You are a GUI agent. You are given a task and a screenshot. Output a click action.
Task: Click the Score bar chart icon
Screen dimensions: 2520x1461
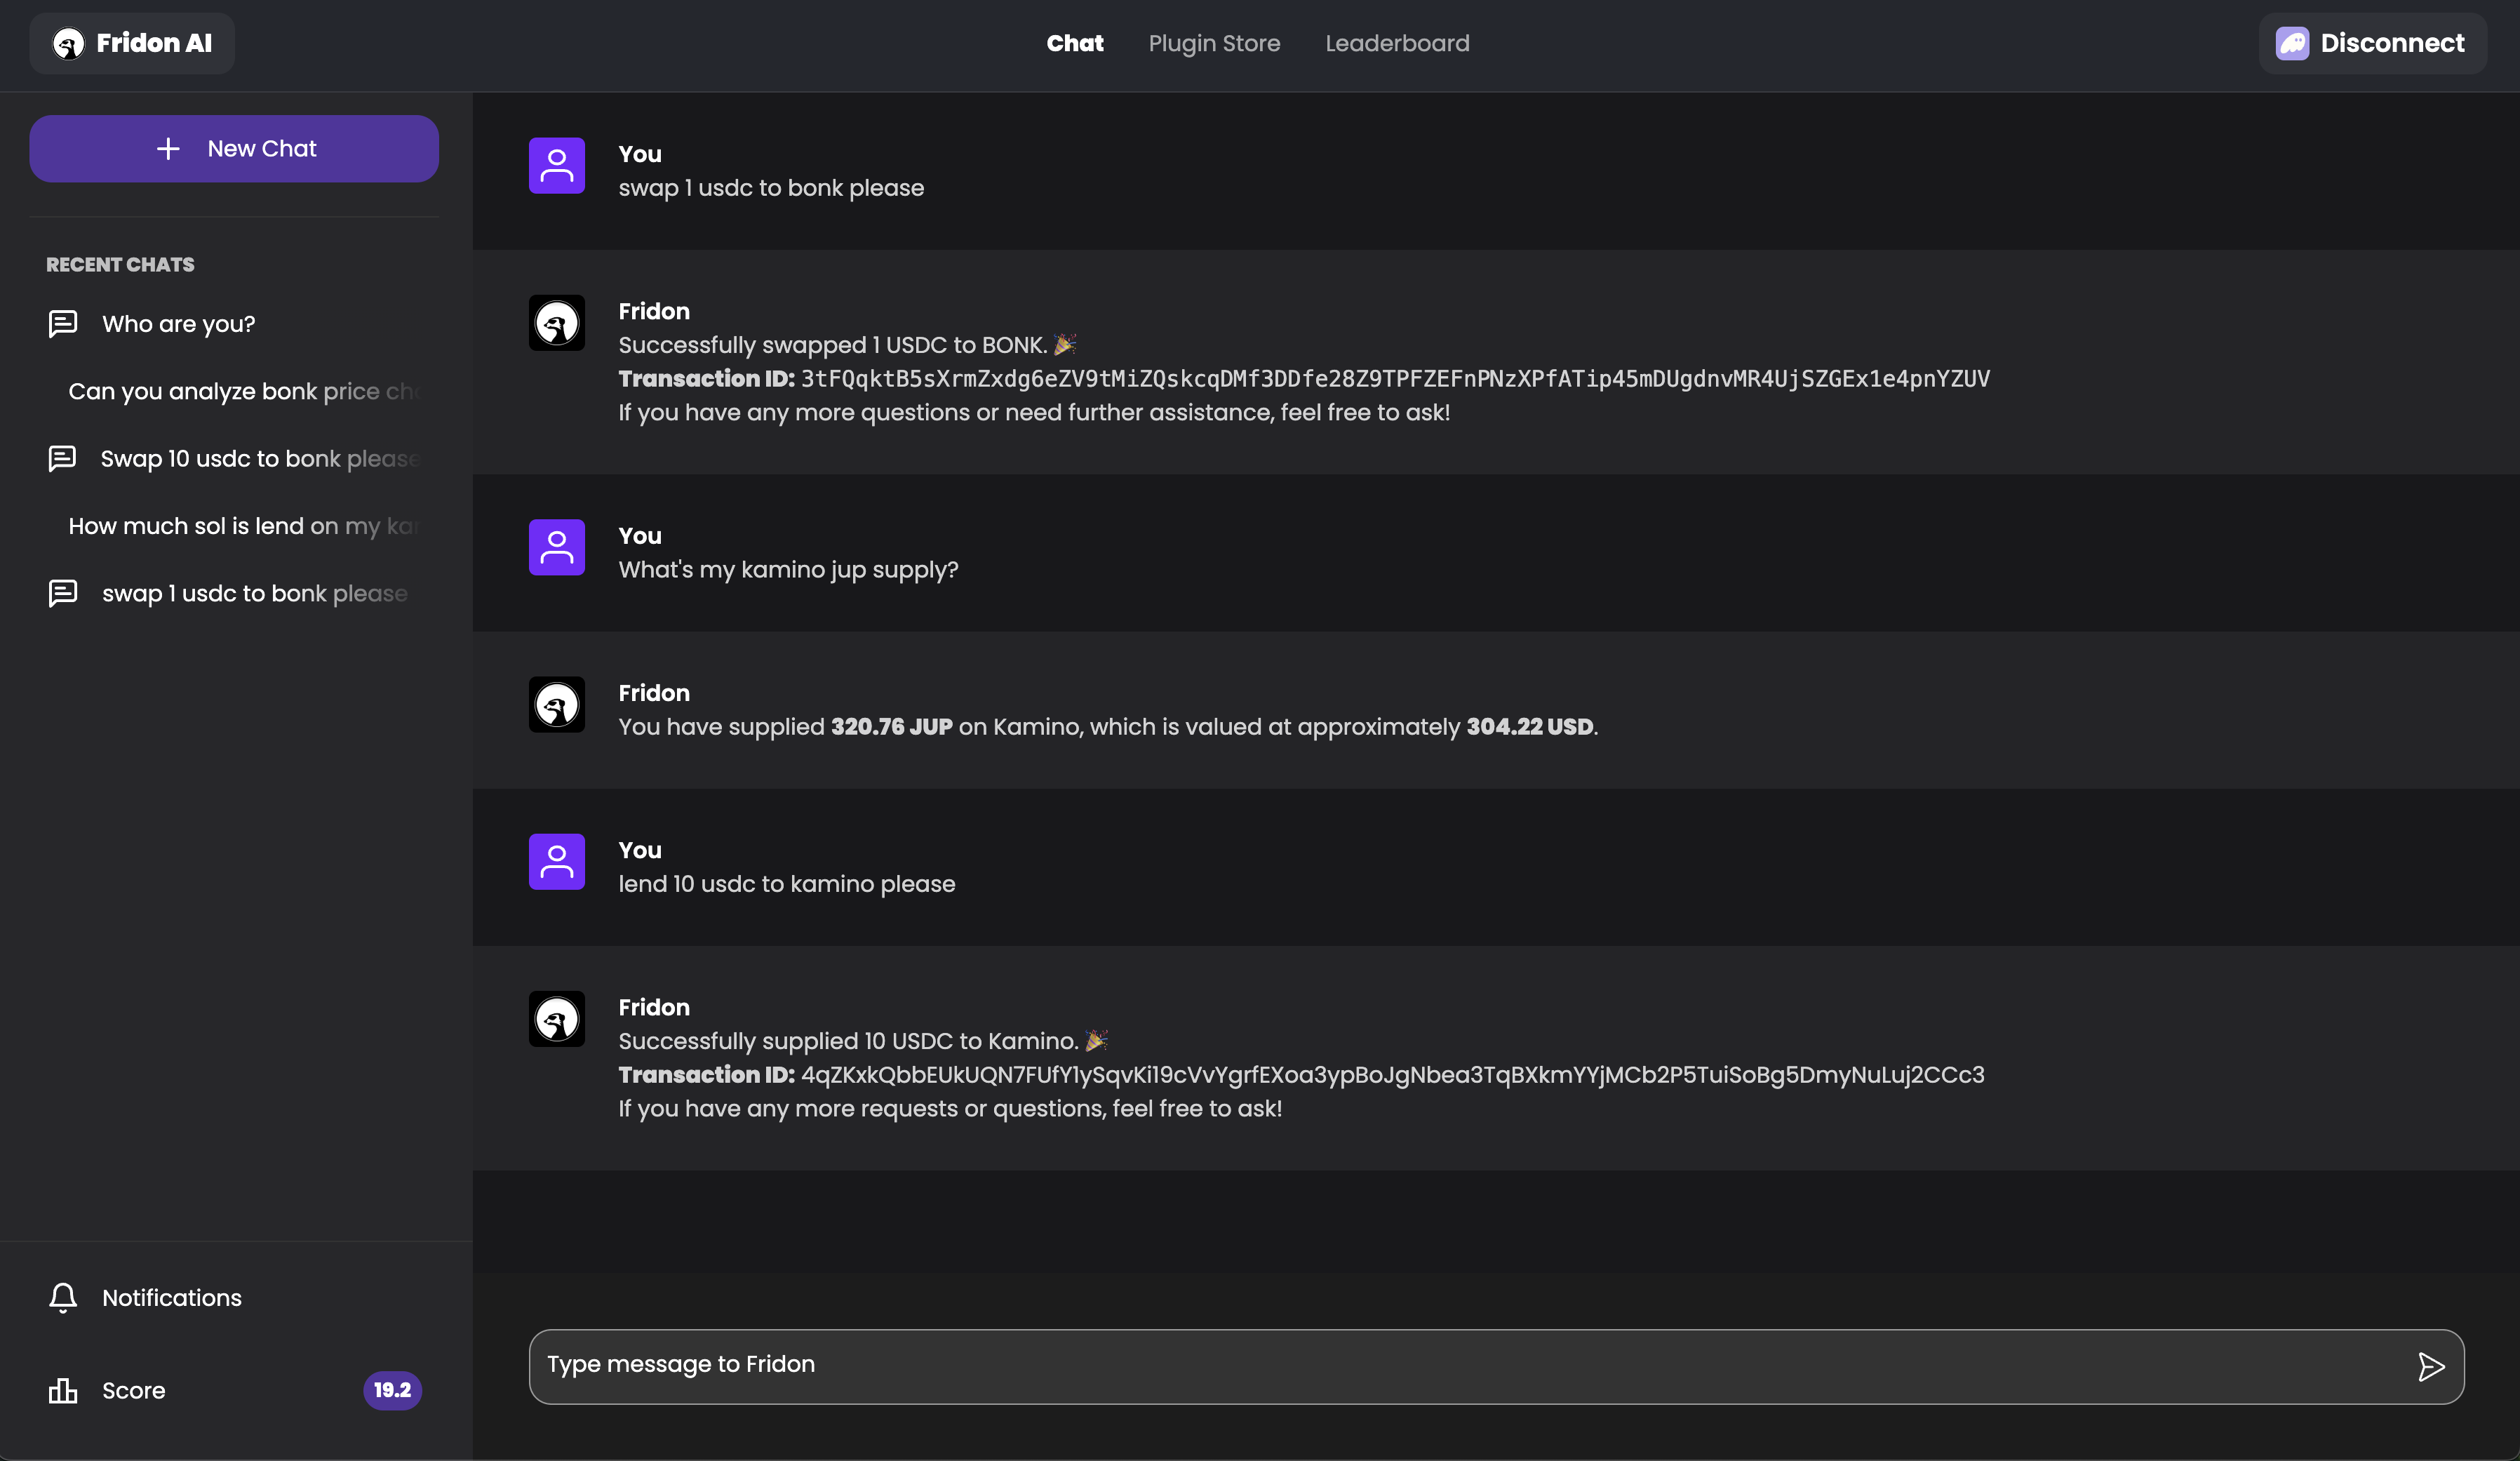coord(63,1390)
